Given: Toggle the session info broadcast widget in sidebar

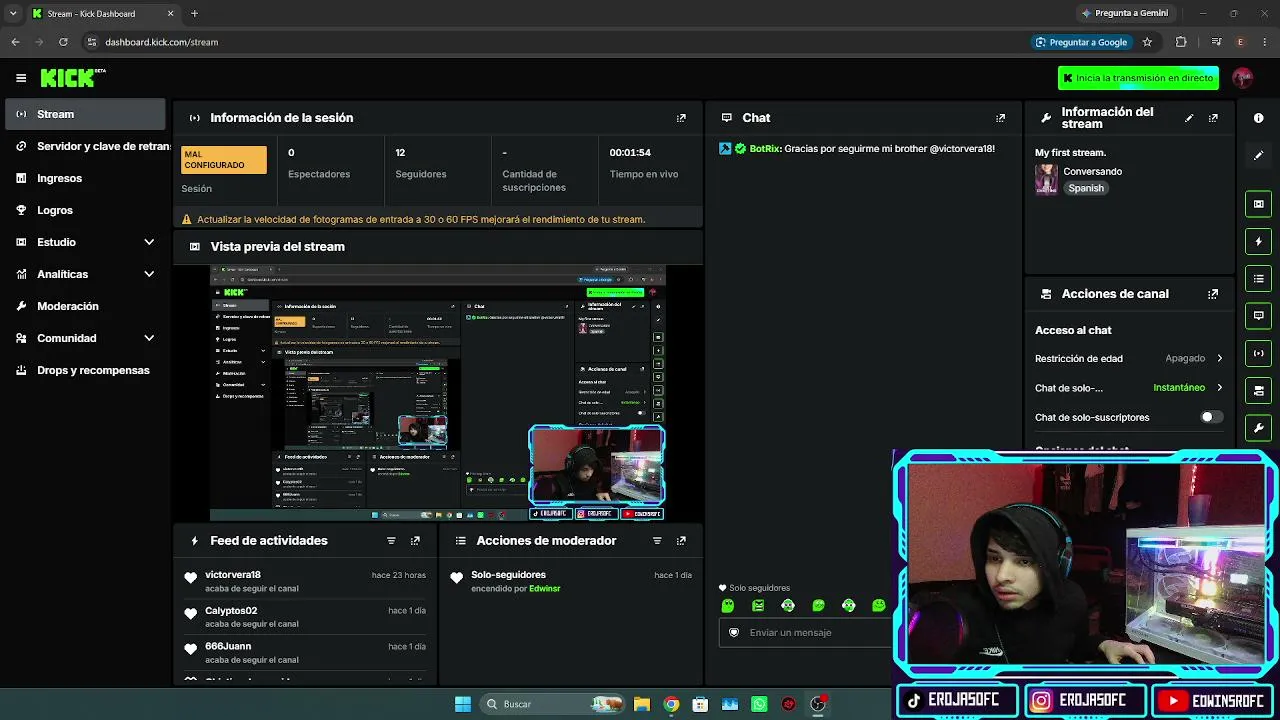Looking at the screenshot, I should coord(1259,353).
